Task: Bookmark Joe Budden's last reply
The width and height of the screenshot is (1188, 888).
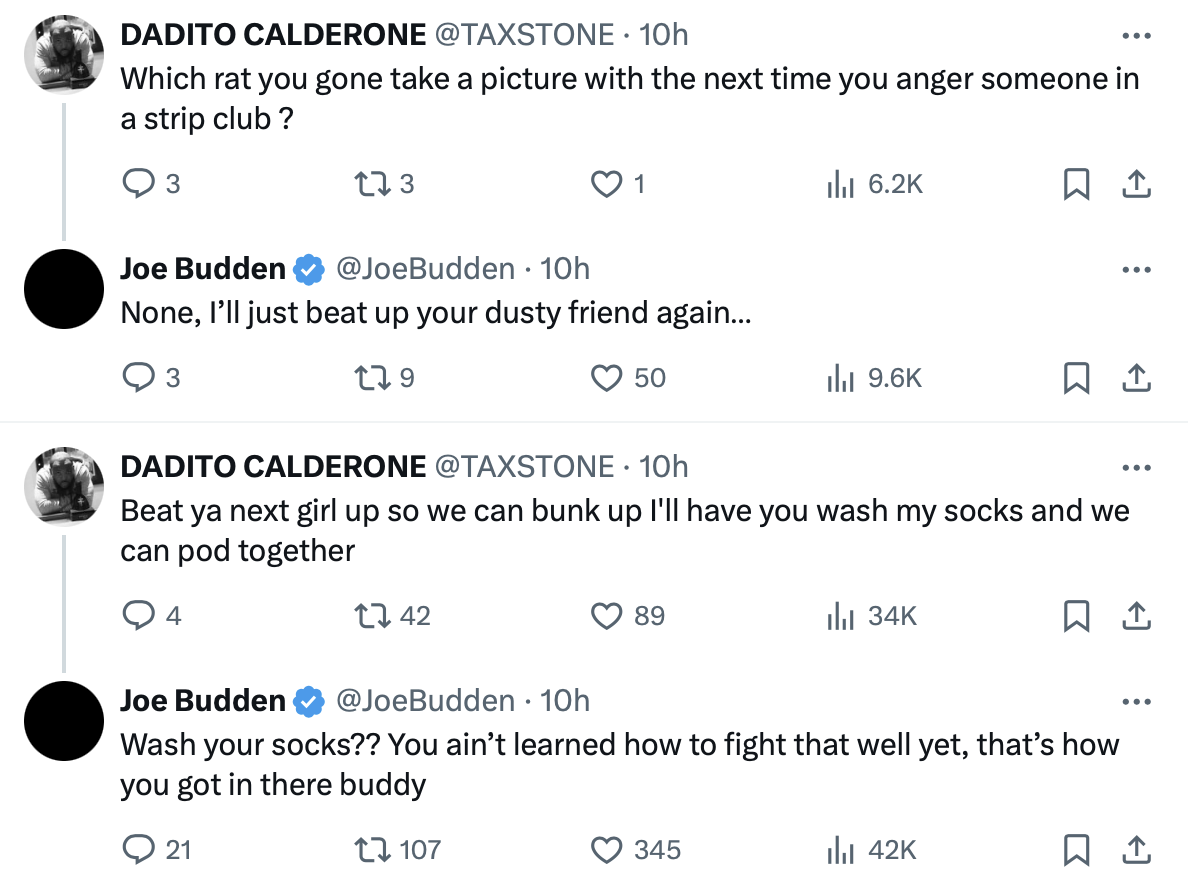Action: point(1077,849)
